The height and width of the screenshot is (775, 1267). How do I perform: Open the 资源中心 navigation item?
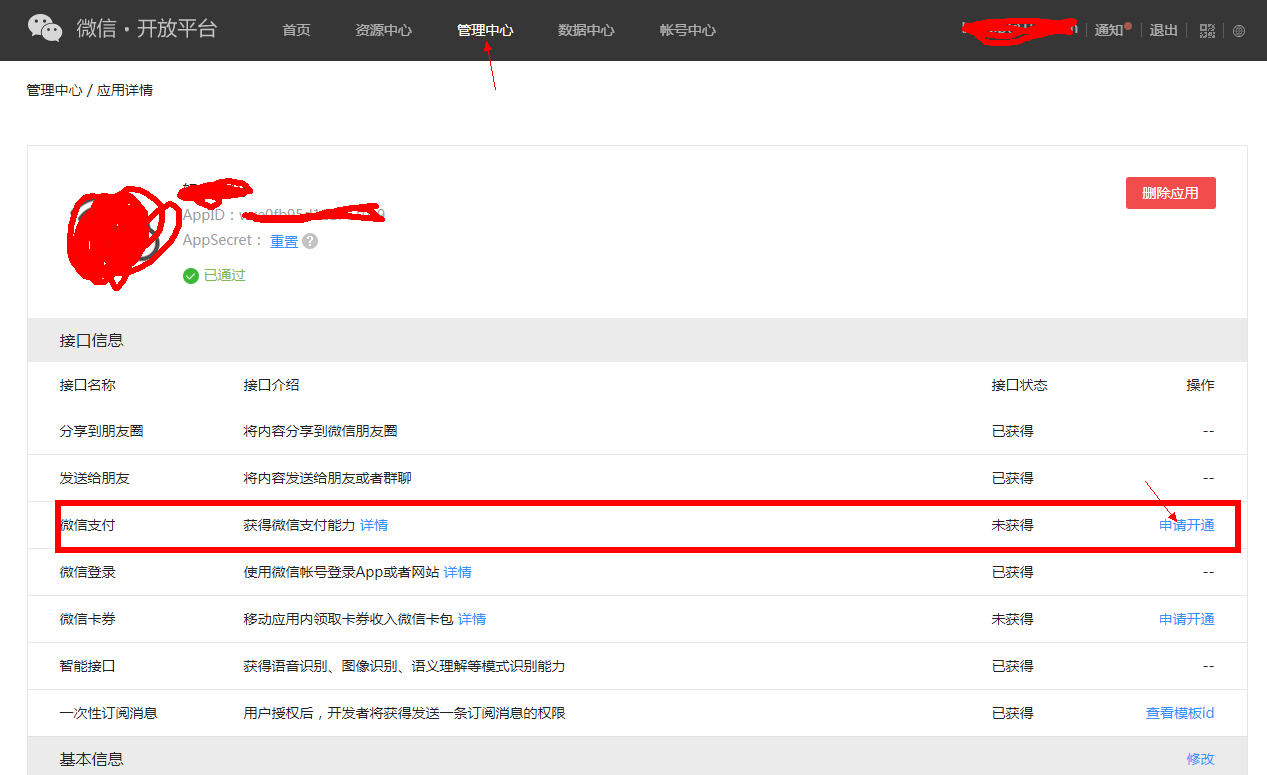[383, 30]
